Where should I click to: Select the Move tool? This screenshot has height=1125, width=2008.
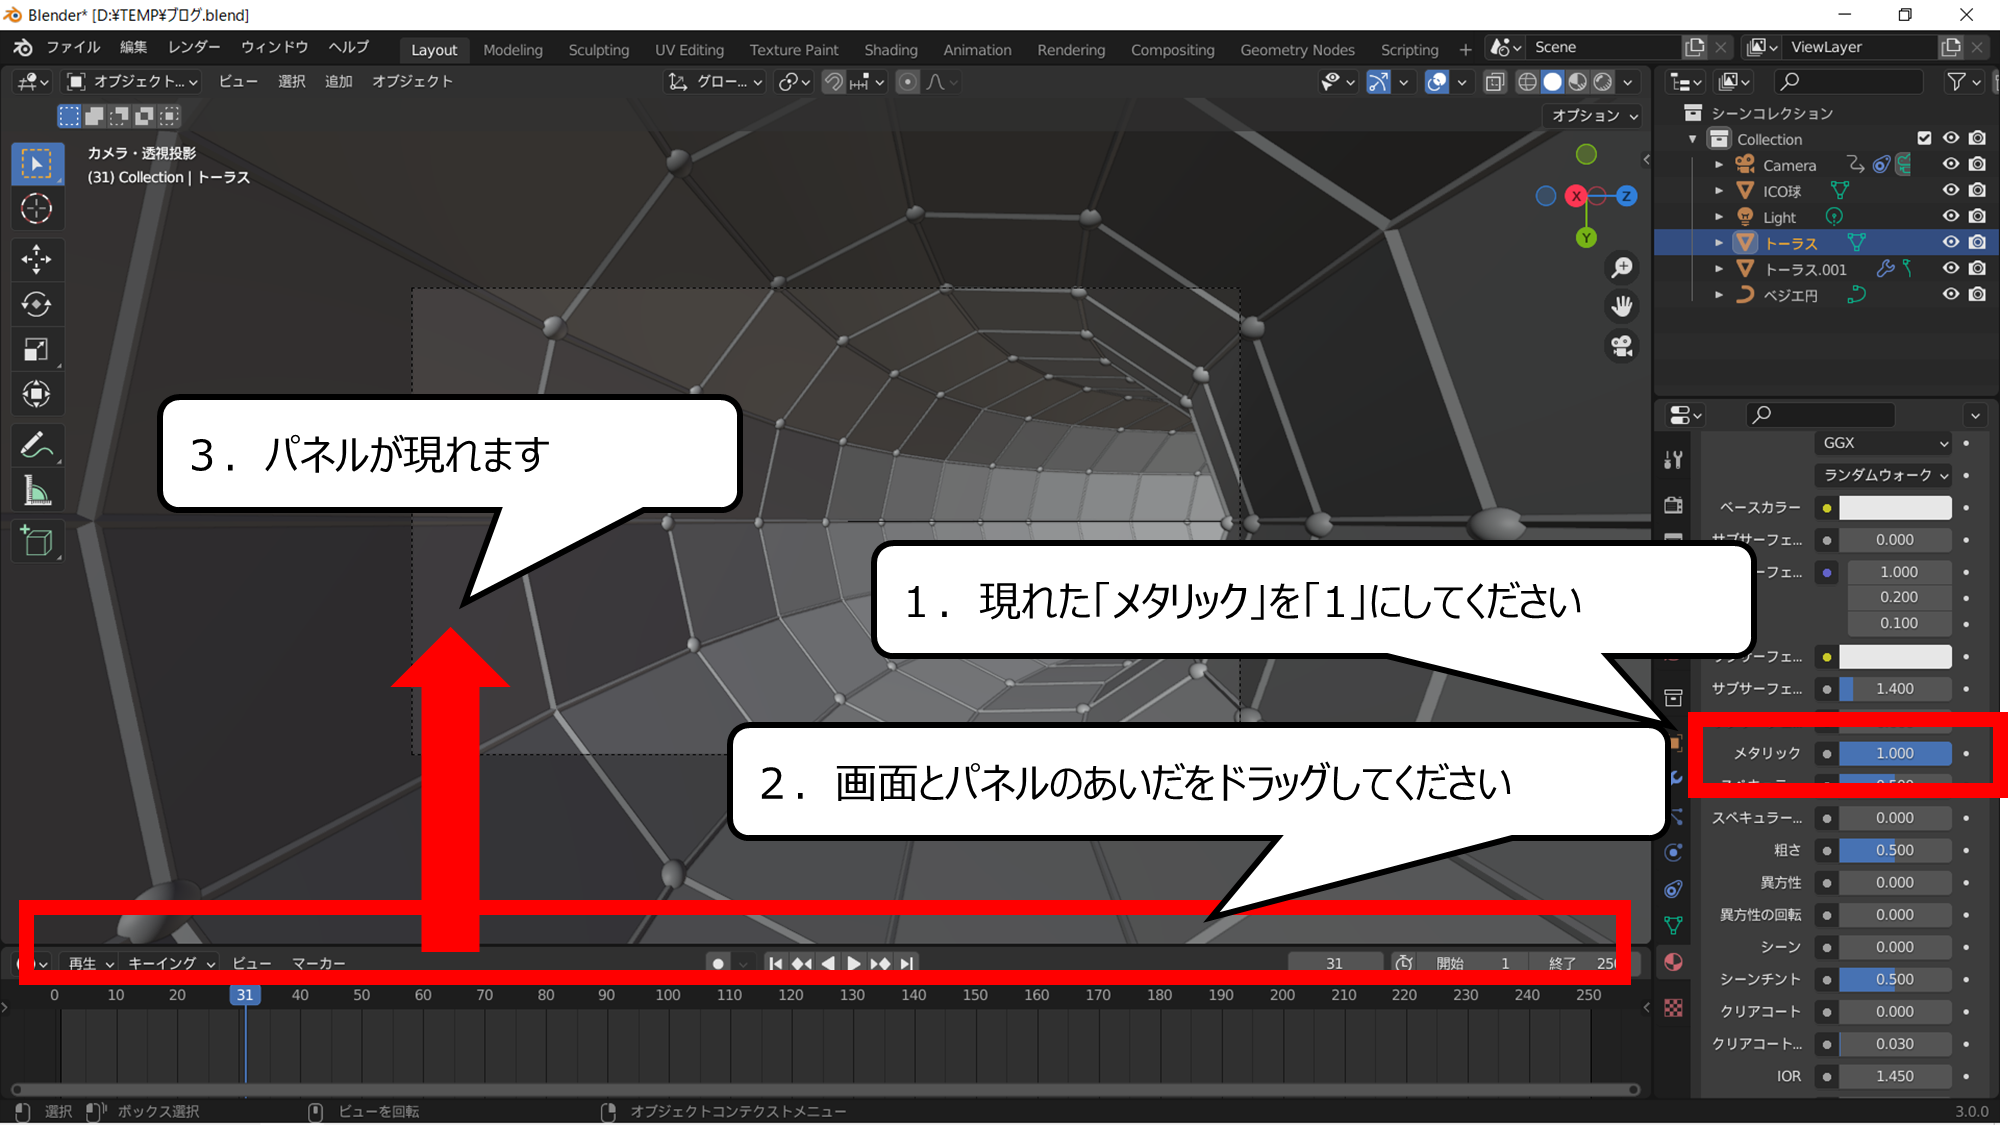point(37,260)
